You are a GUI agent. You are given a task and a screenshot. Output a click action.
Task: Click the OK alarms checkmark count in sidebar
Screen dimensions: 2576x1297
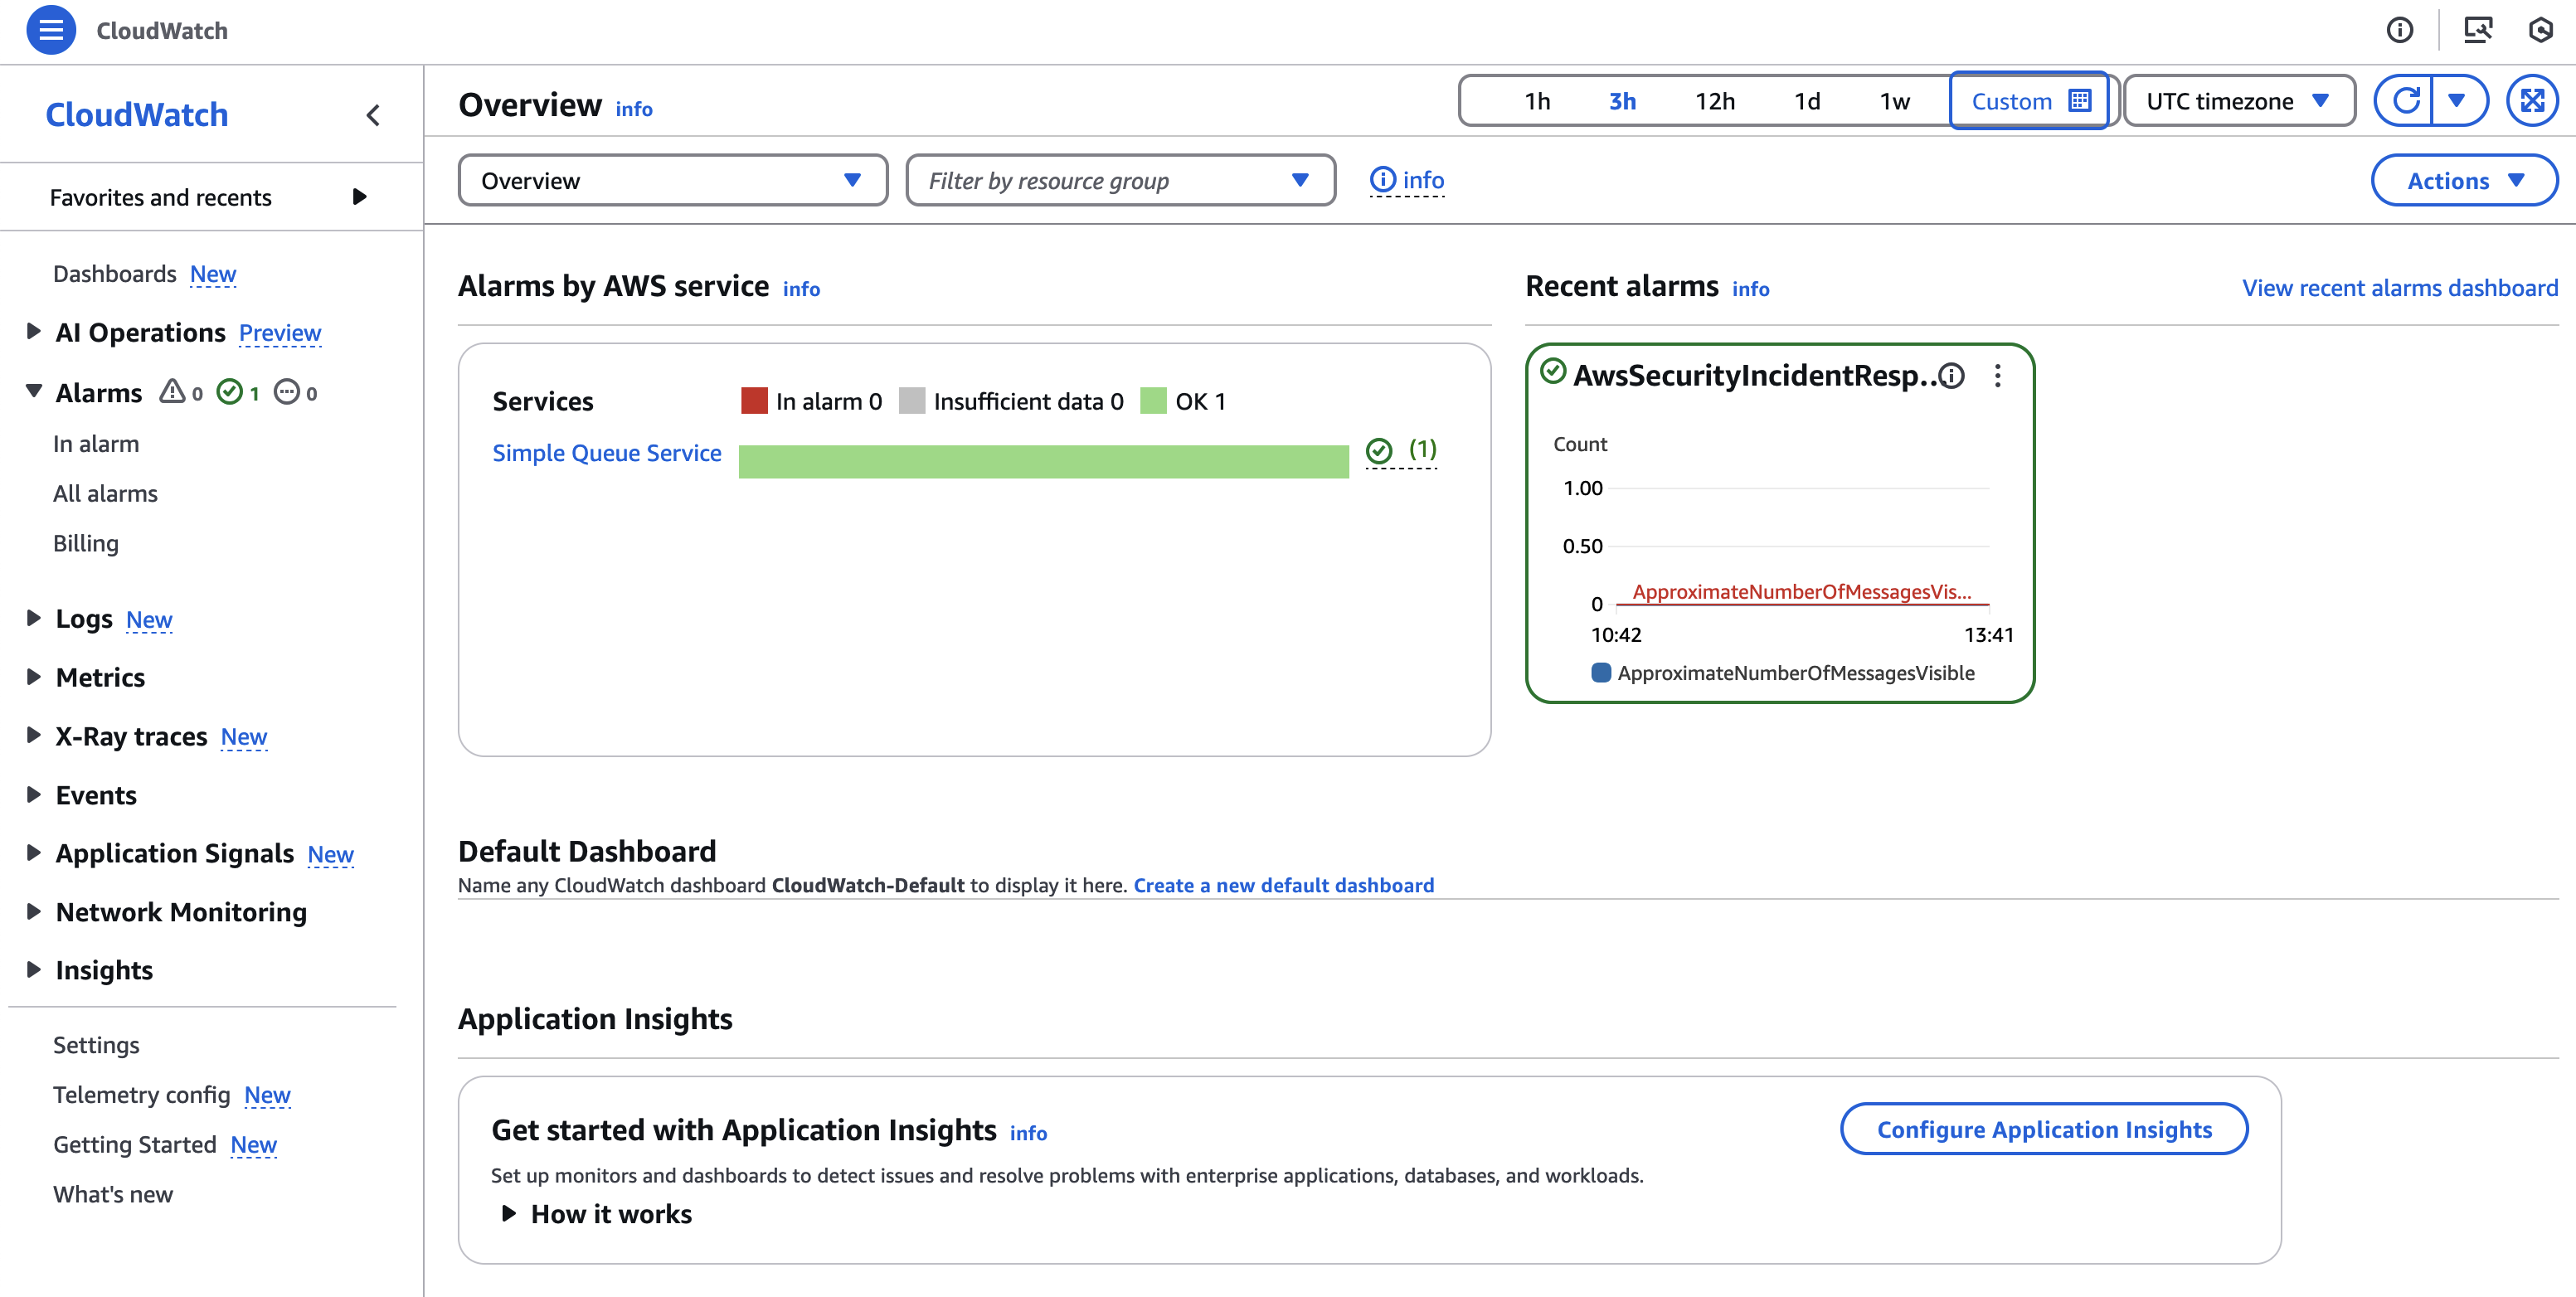pyautogui.click(x=238, y=392)
